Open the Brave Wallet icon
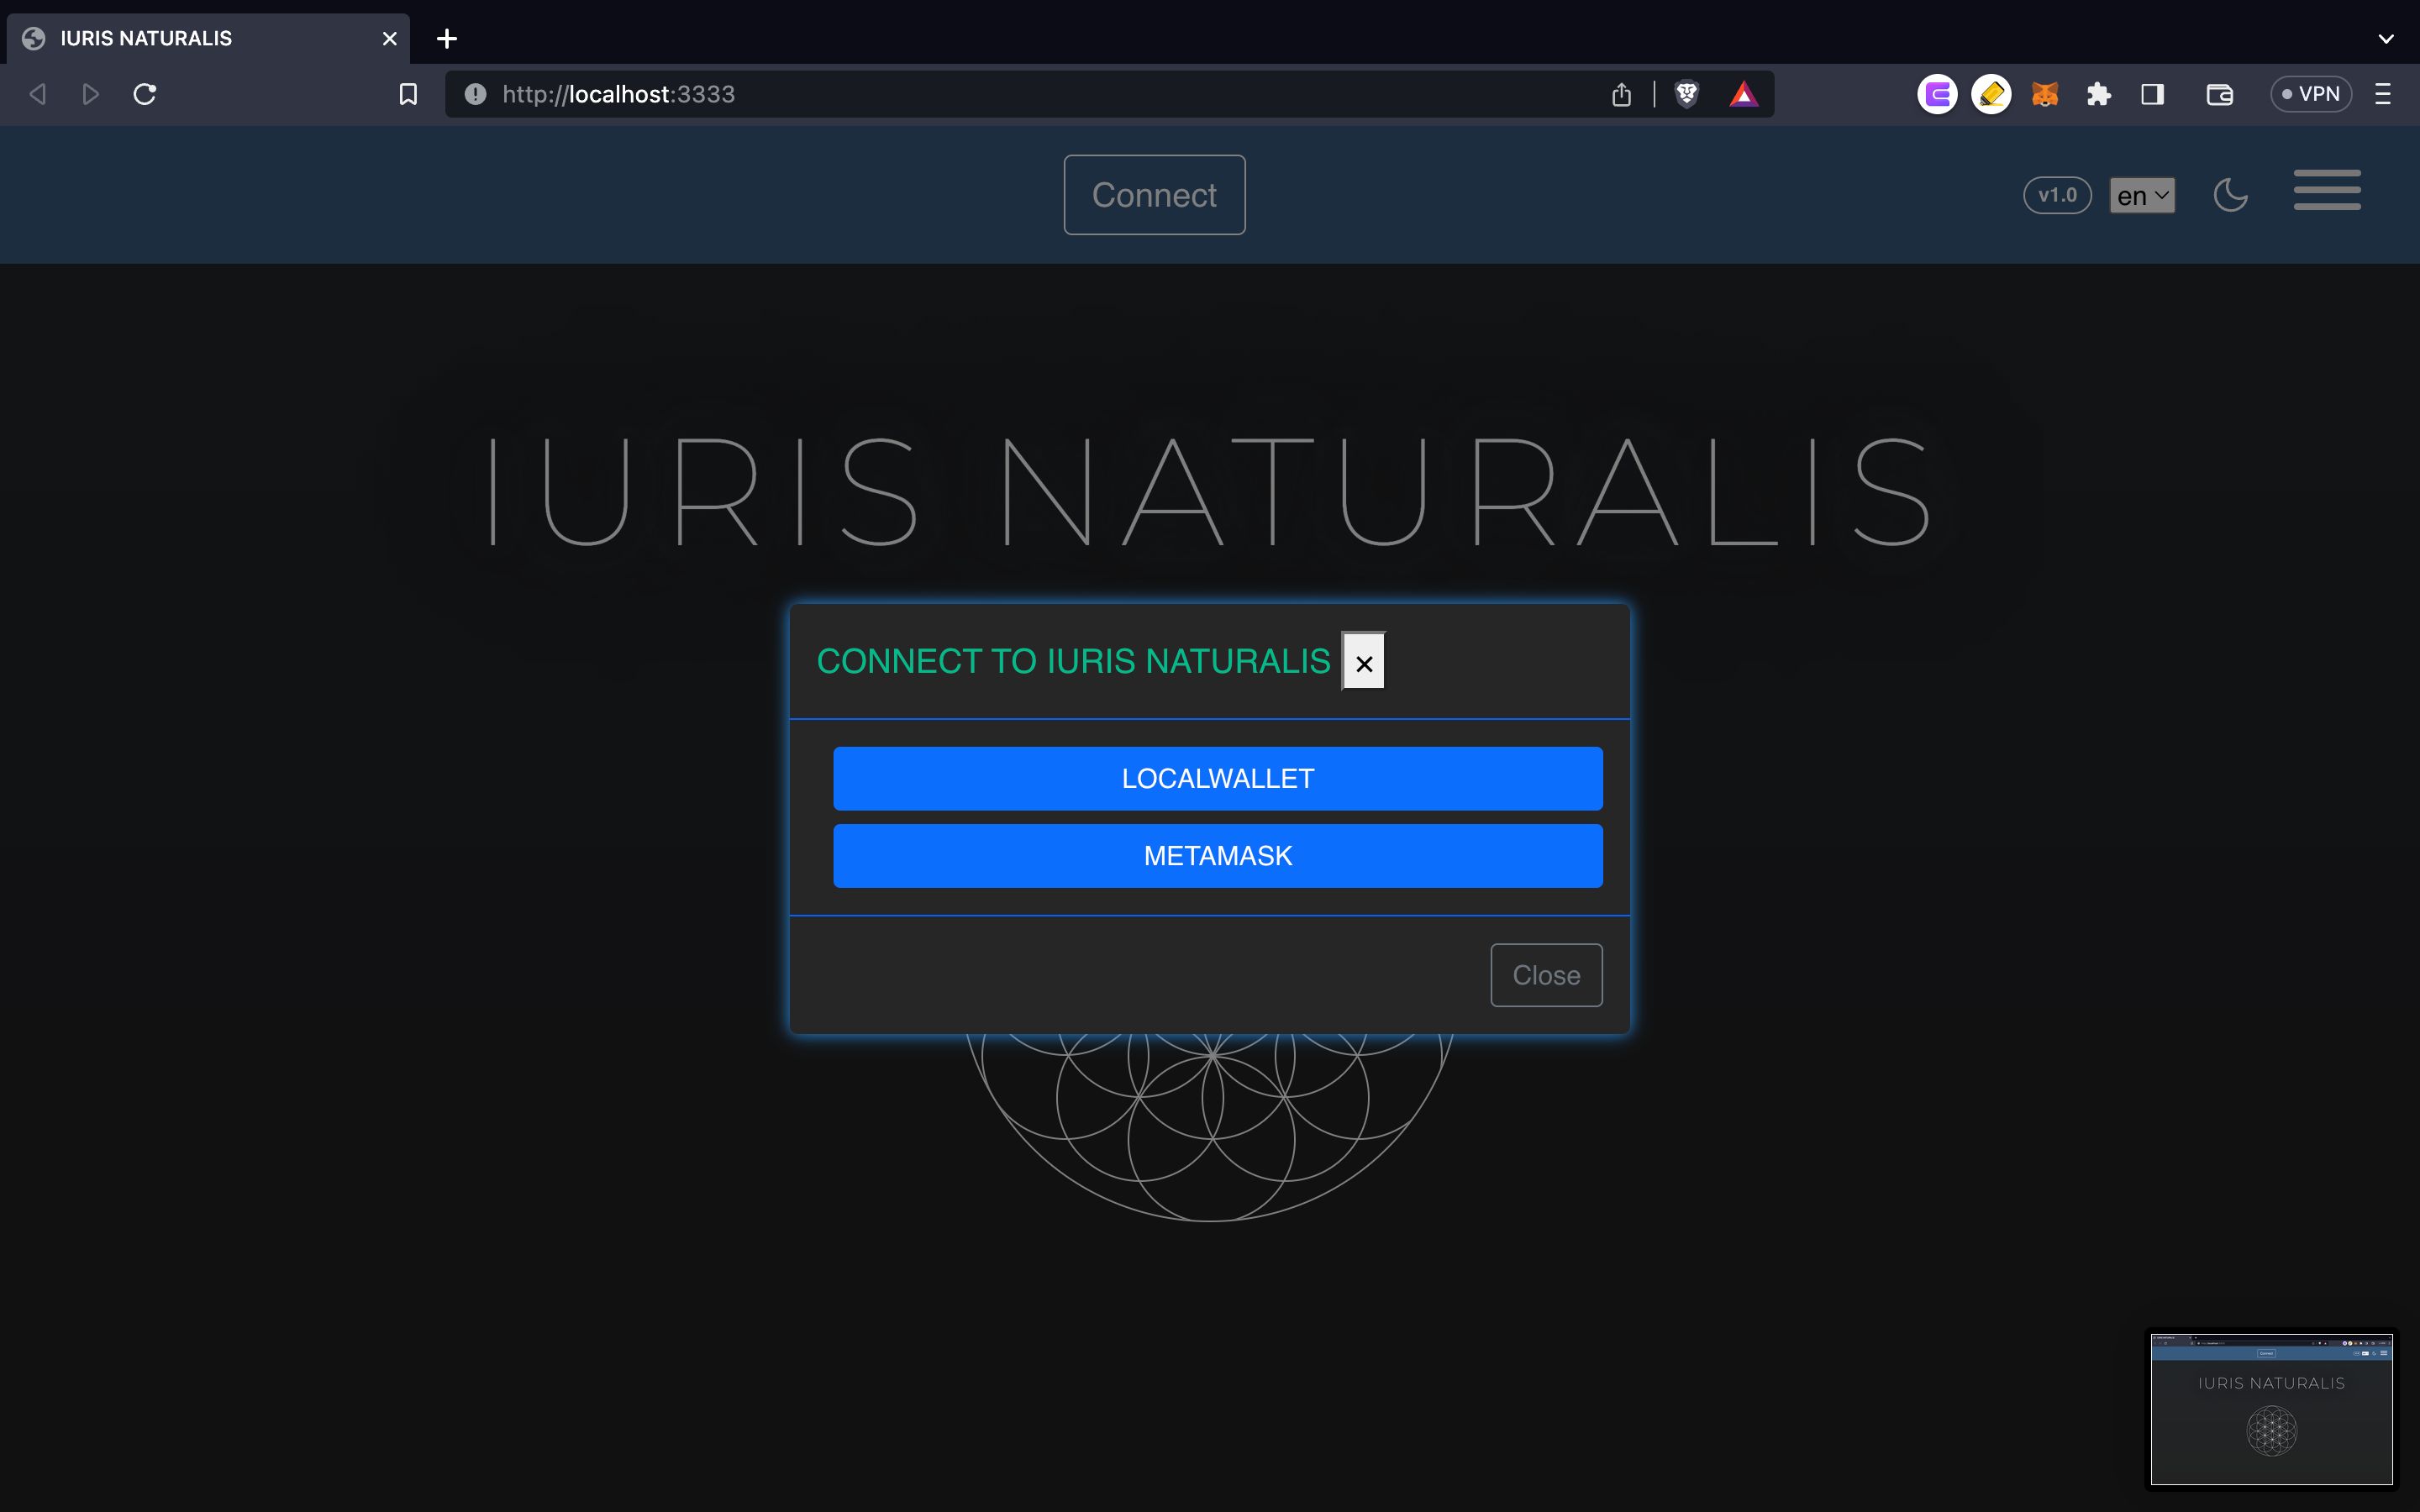The width and height of the screenshot is (2420, 1512). (x=2220, y=94)
